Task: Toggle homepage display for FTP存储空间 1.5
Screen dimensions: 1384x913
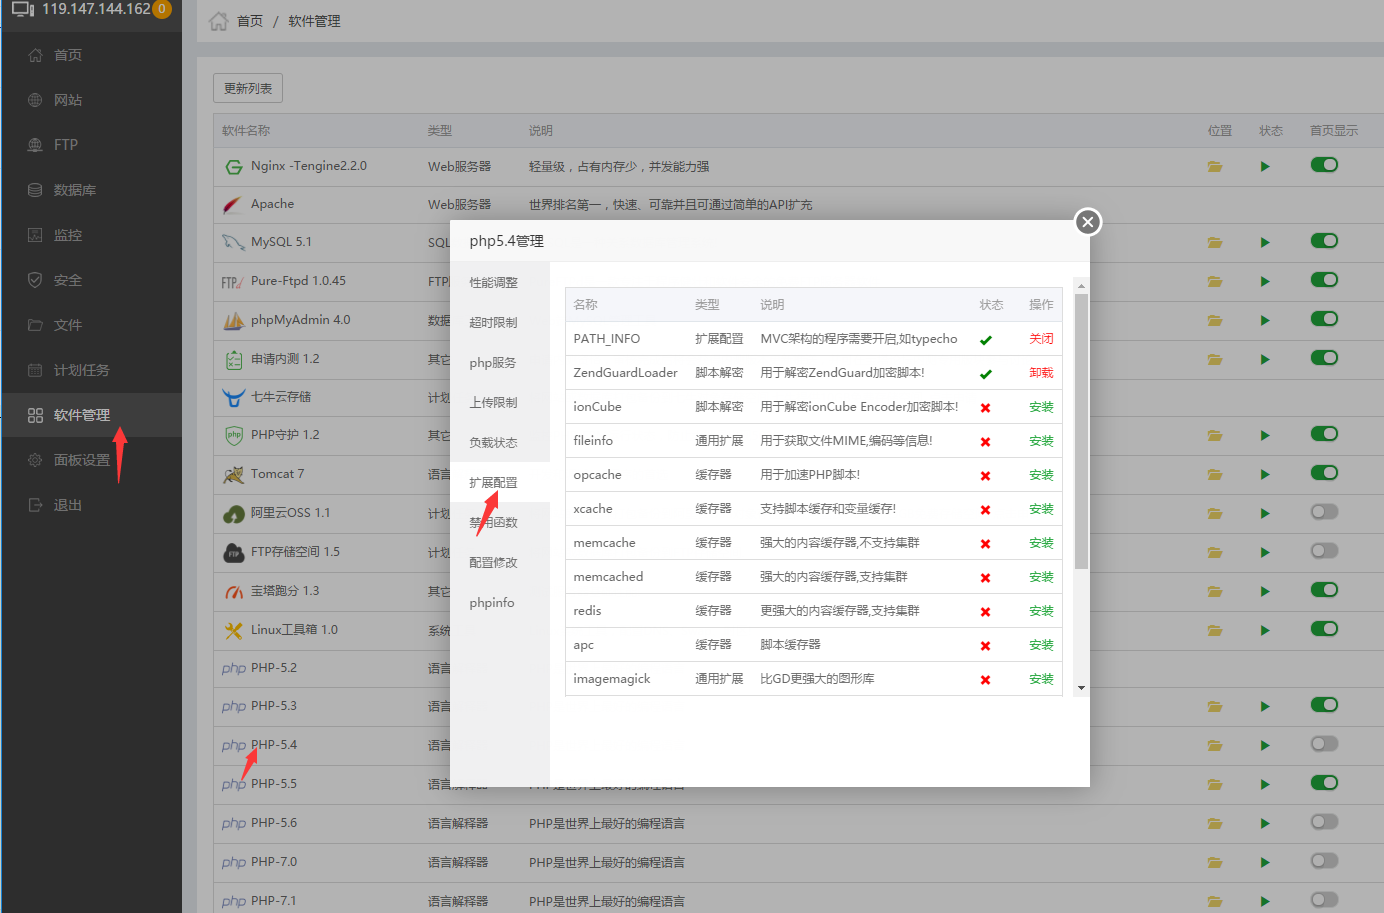Action: coord(1324,551)
